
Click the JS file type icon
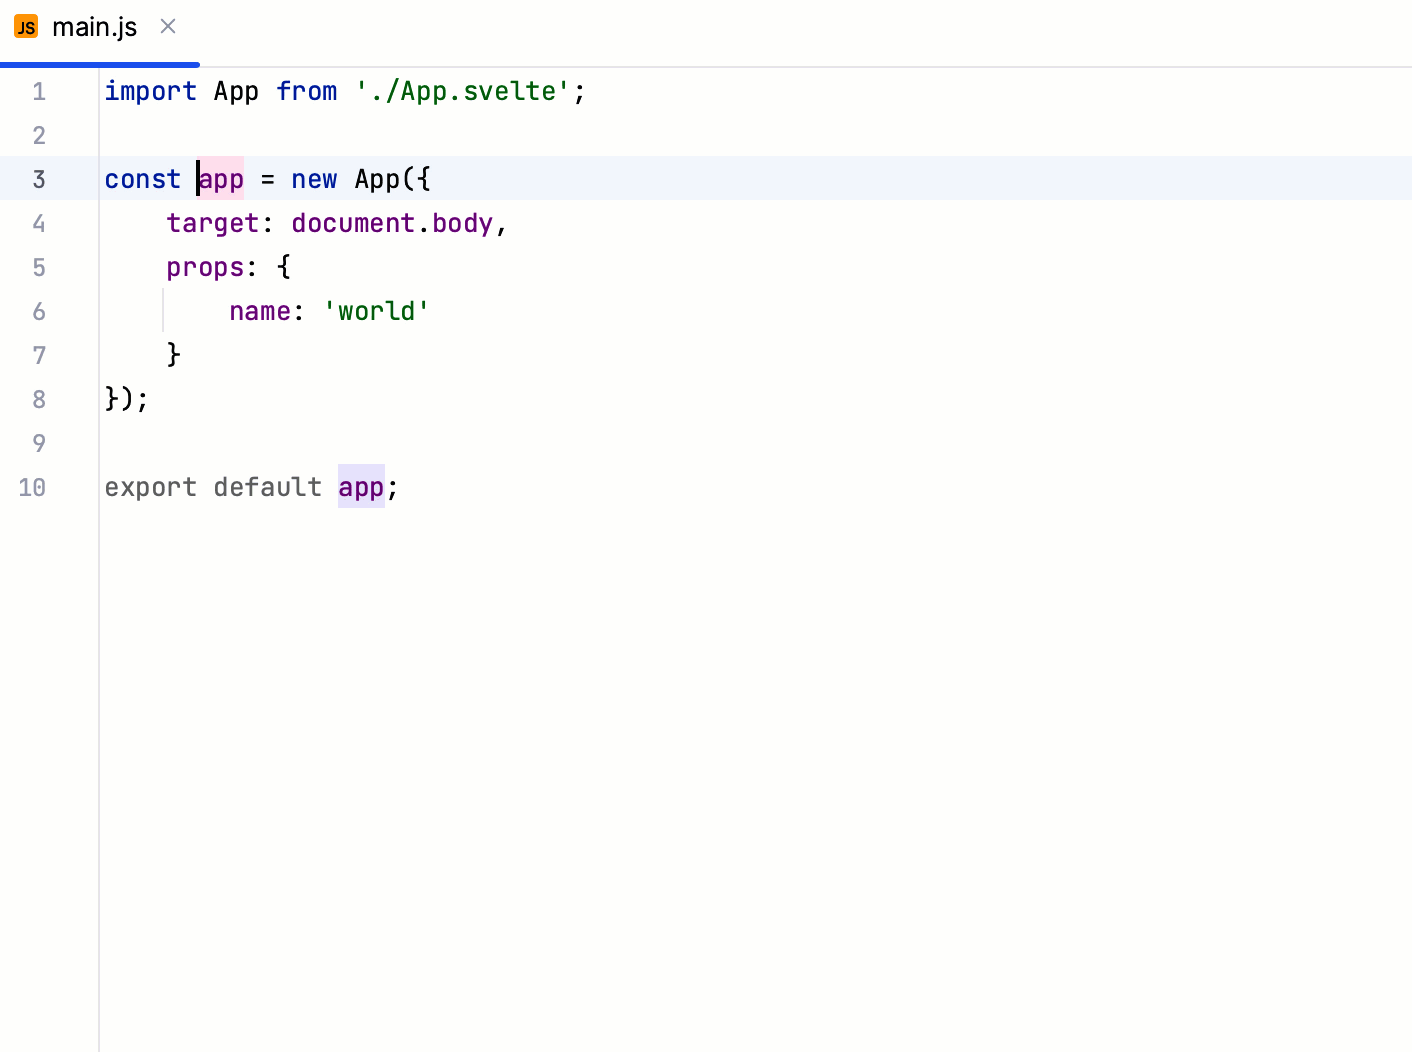coord(25,26)
